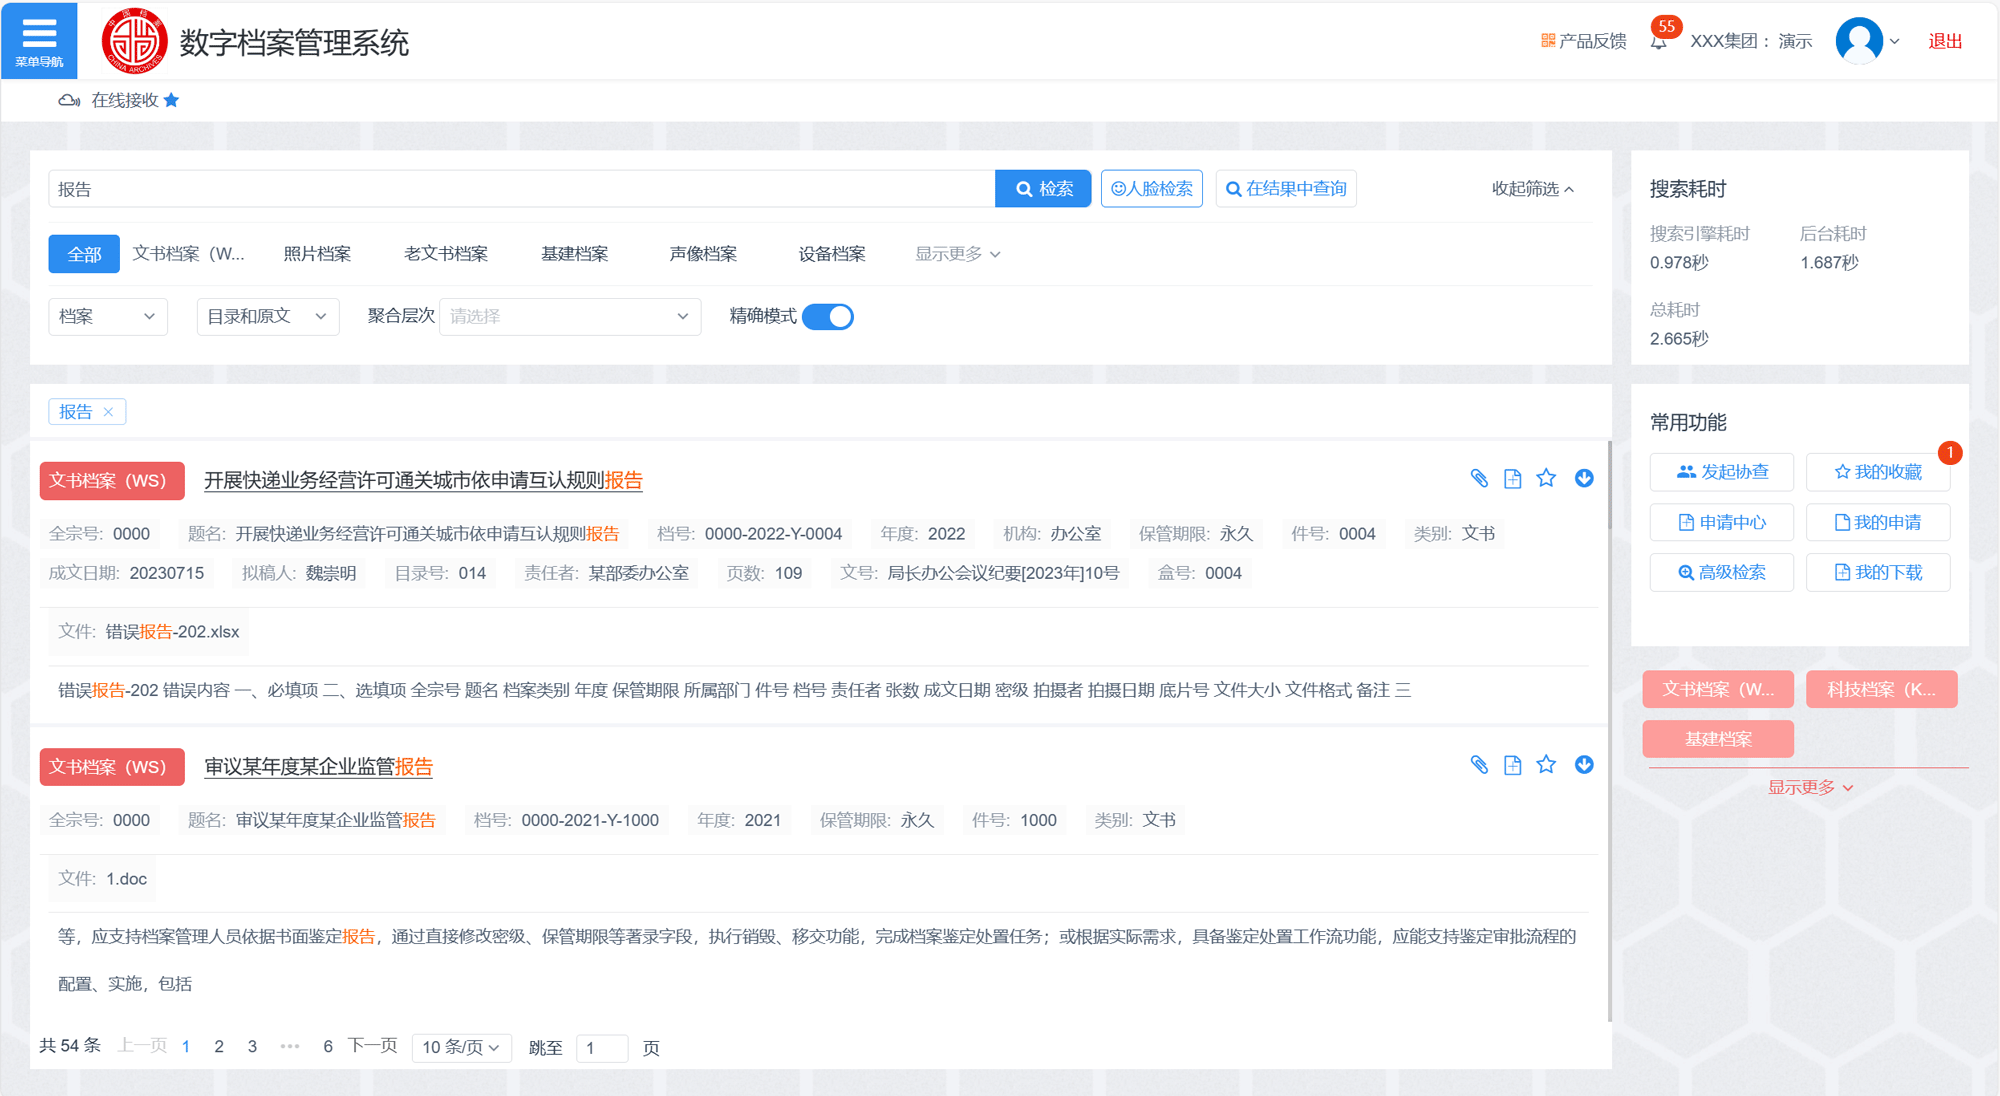Toggle the 精确模式 switch off
Viewport: 2000px width, 1096px height.
tap(828, 317)
